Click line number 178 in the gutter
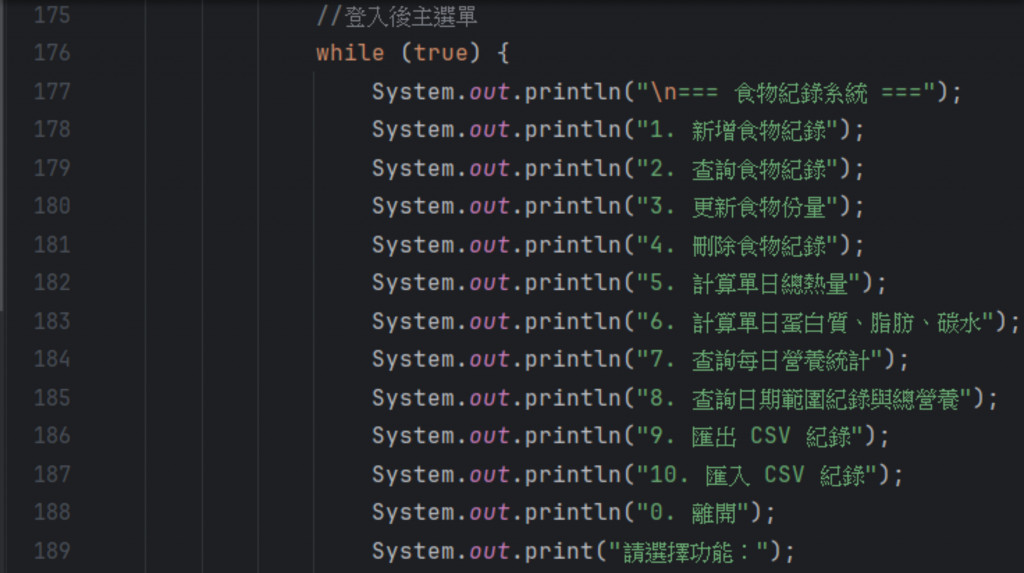Screen dimensions: 1024x573 click(x=52, y=129)
